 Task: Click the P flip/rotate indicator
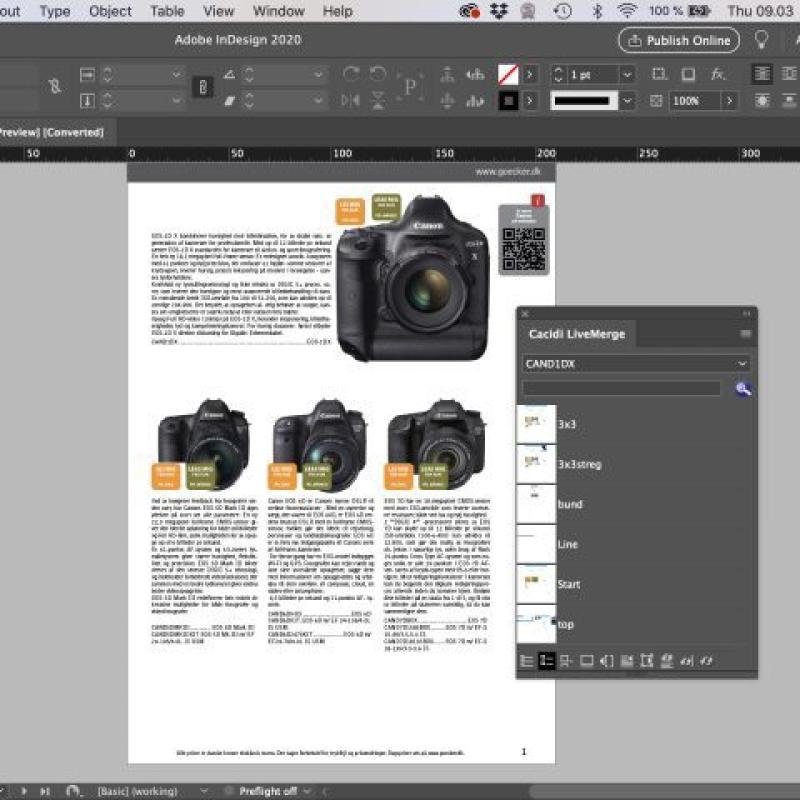tap(410, 87)
